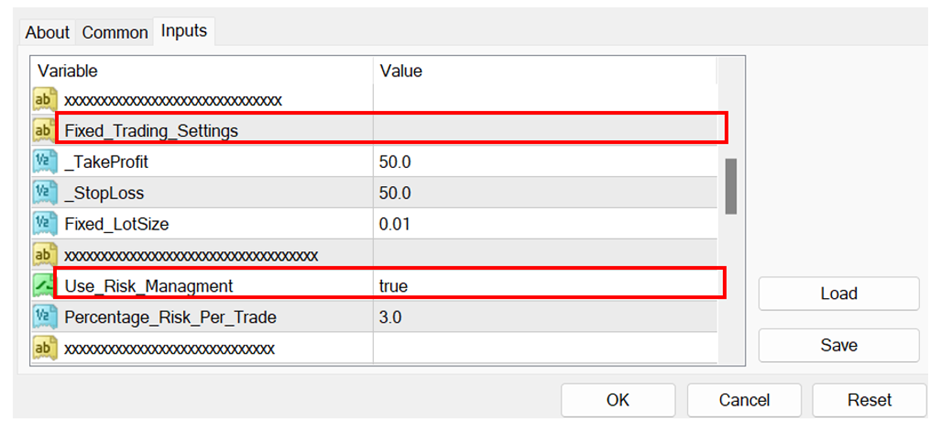
Task: Select the Fixed_LotSize value 0.01 field
Action: click(396, 224)
